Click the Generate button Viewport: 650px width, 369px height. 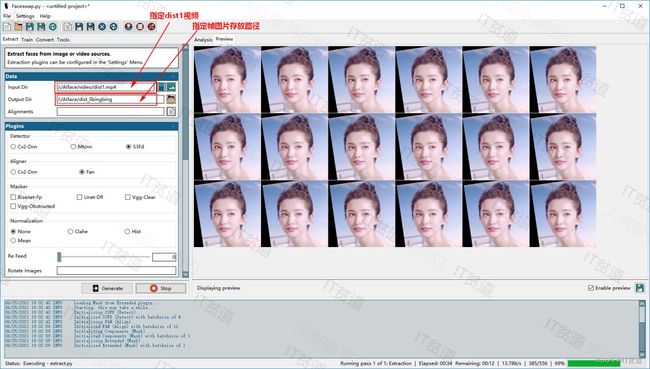(107, 288)
